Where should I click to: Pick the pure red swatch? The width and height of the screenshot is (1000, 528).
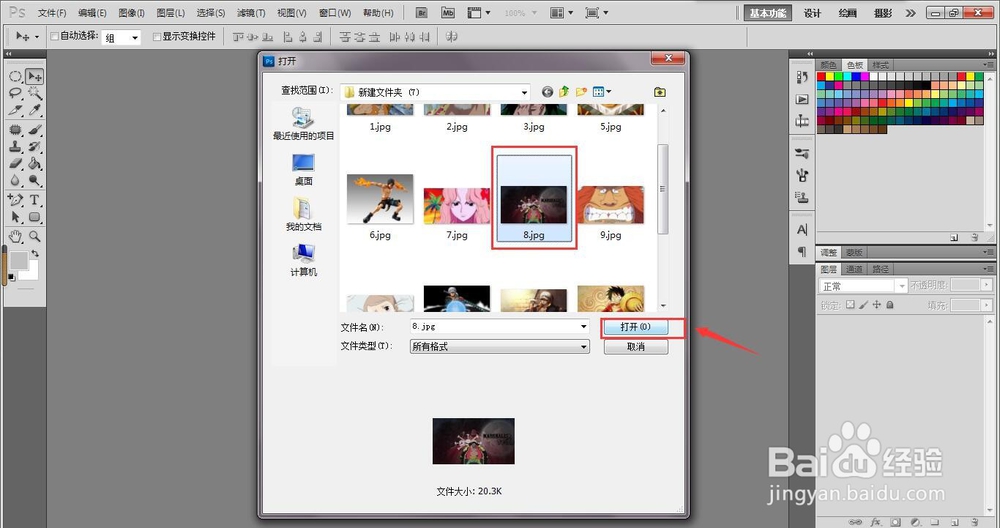821,77
